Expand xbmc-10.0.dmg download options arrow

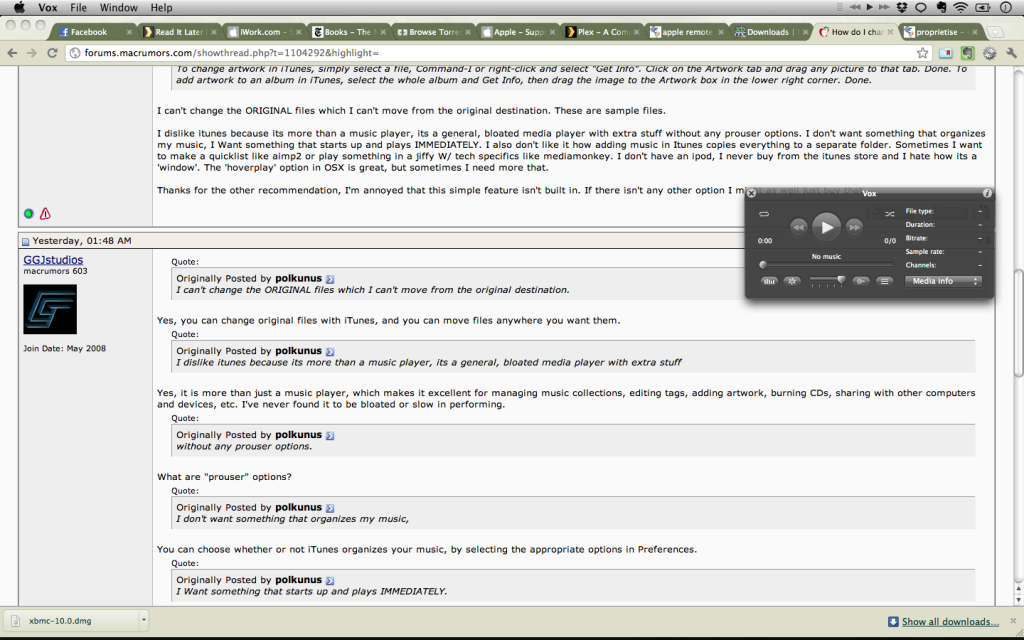[x=144, y=621]
